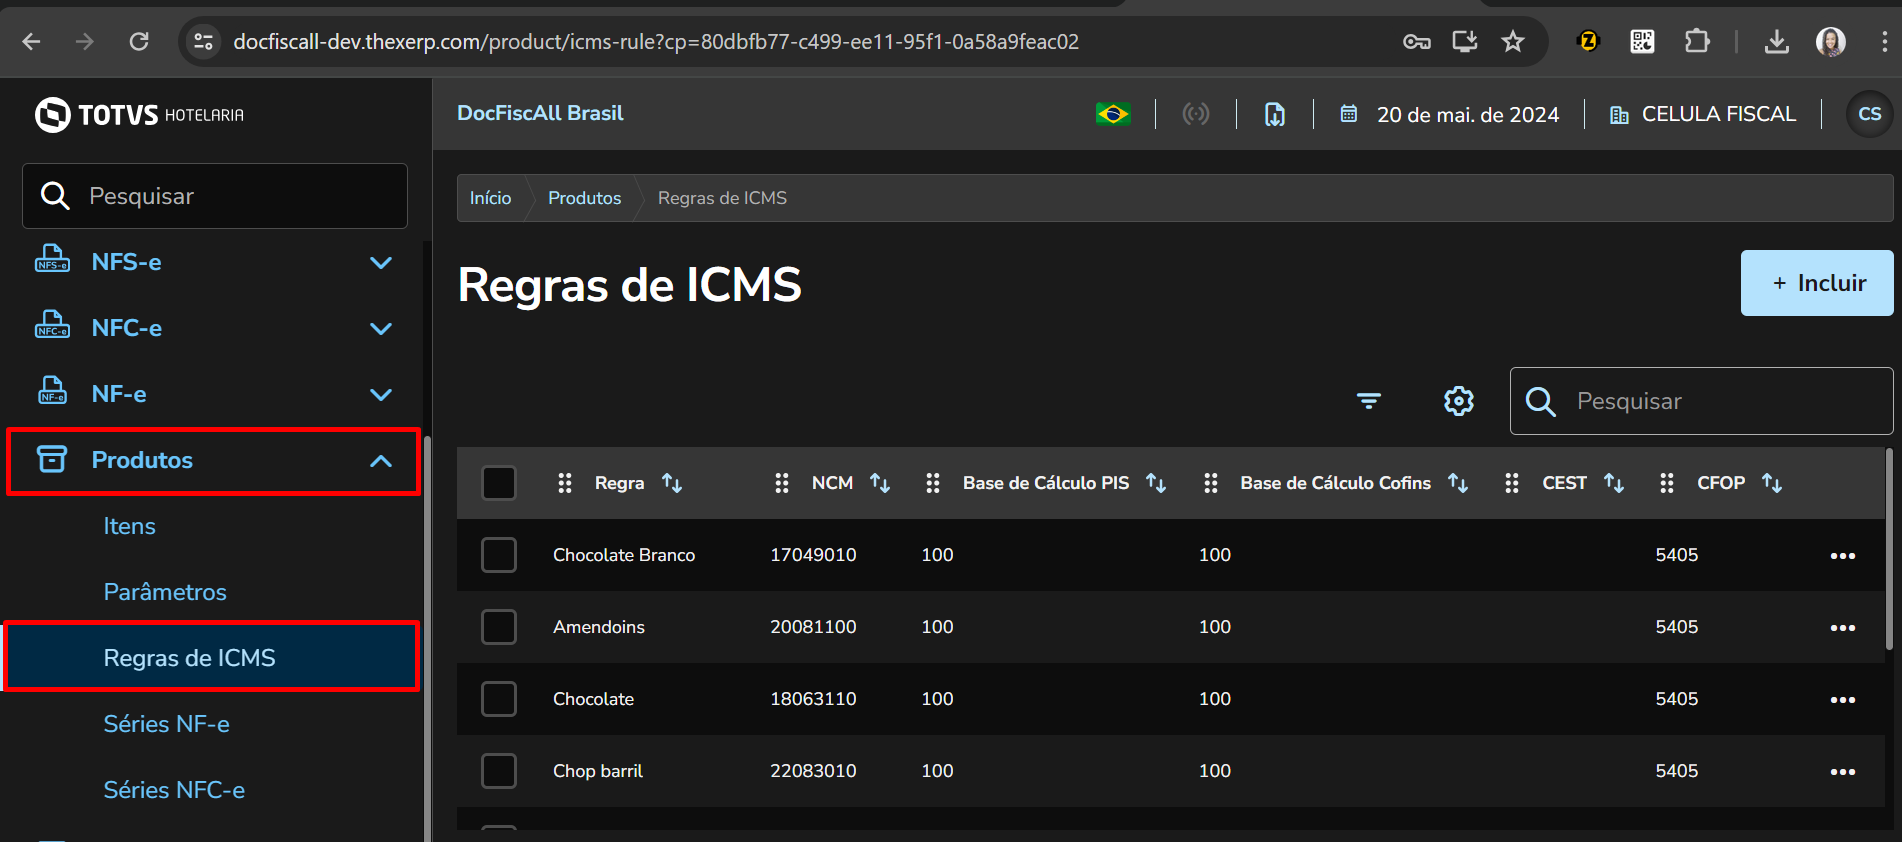Click the building icon next to CELULA FISCAL
Image resolution: width=1902 pixels, height=842 pixels.
pos(1619,115)
